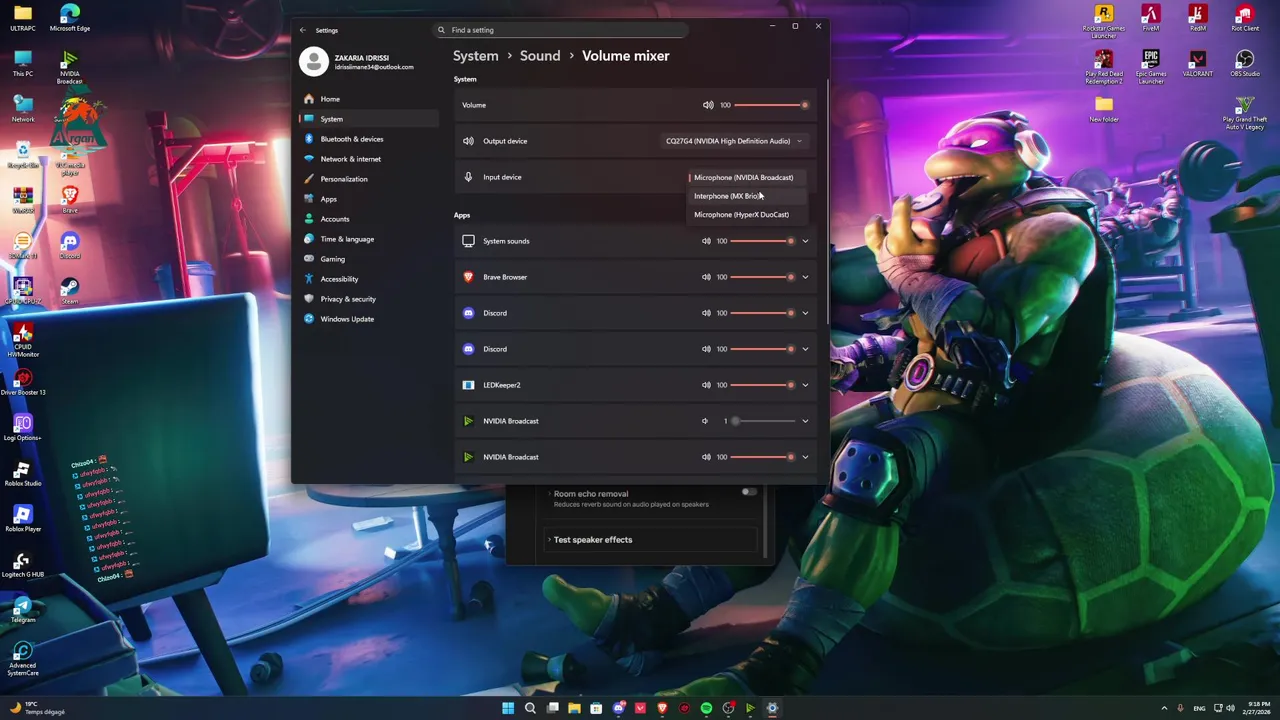Mute the system Volume speaker icon
Screen dimensions: 1280x720
tap(708, 105)
